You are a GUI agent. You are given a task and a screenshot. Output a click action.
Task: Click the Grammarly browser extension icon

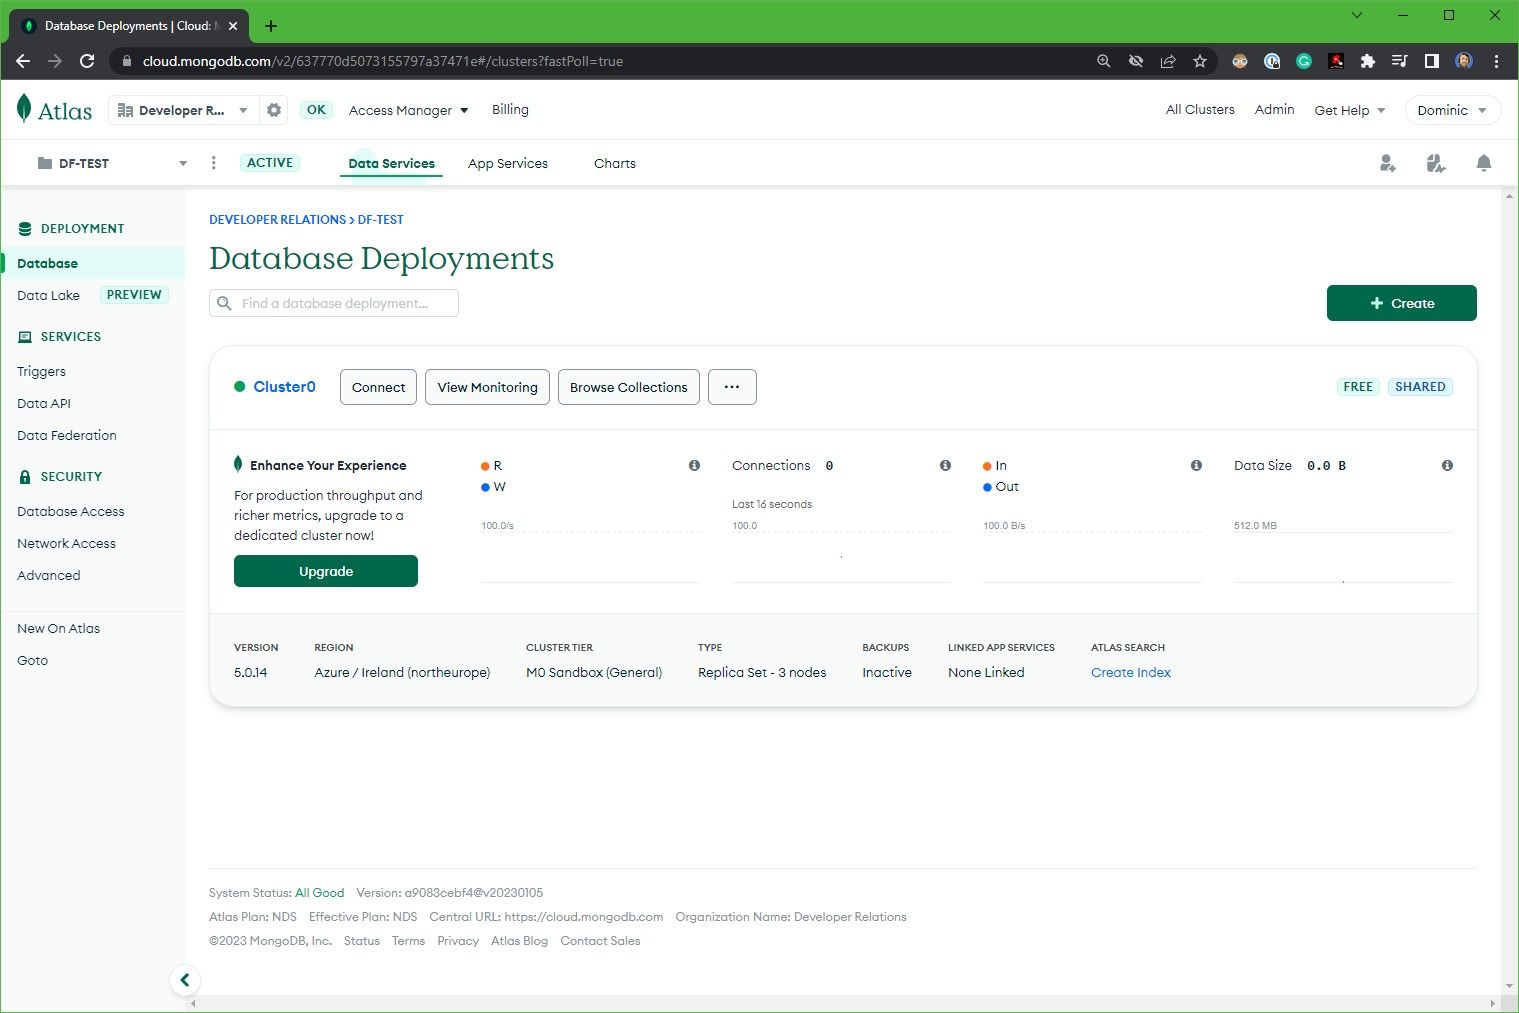click(1303, 61)
